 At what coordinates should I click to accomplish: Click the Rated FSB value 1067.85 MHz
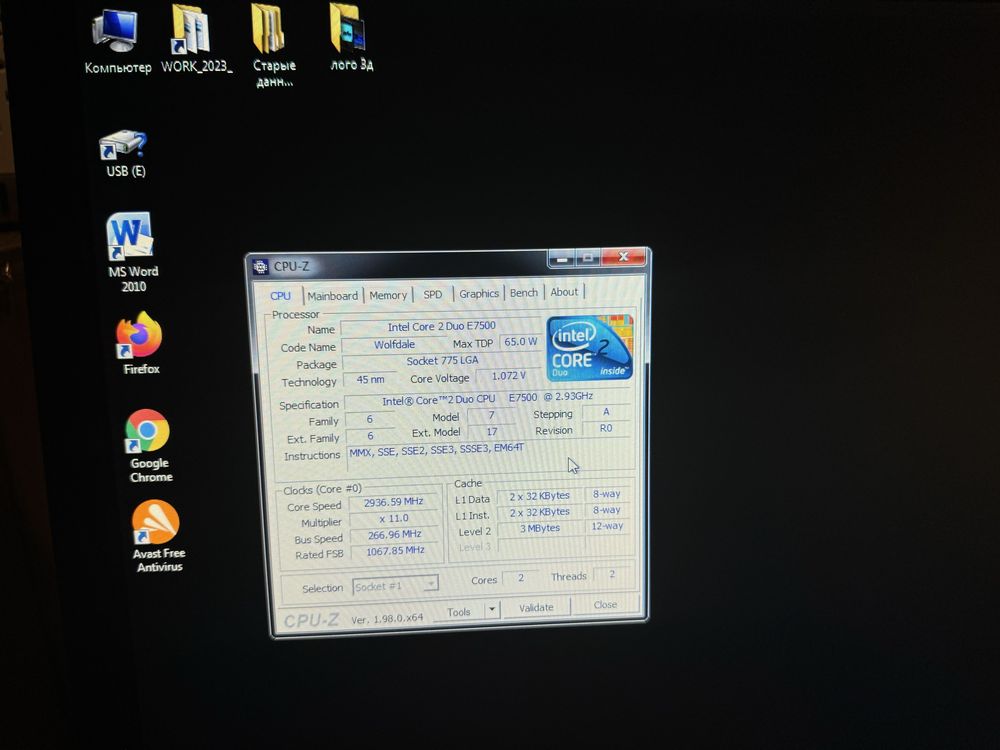click(x=395, y=550)
